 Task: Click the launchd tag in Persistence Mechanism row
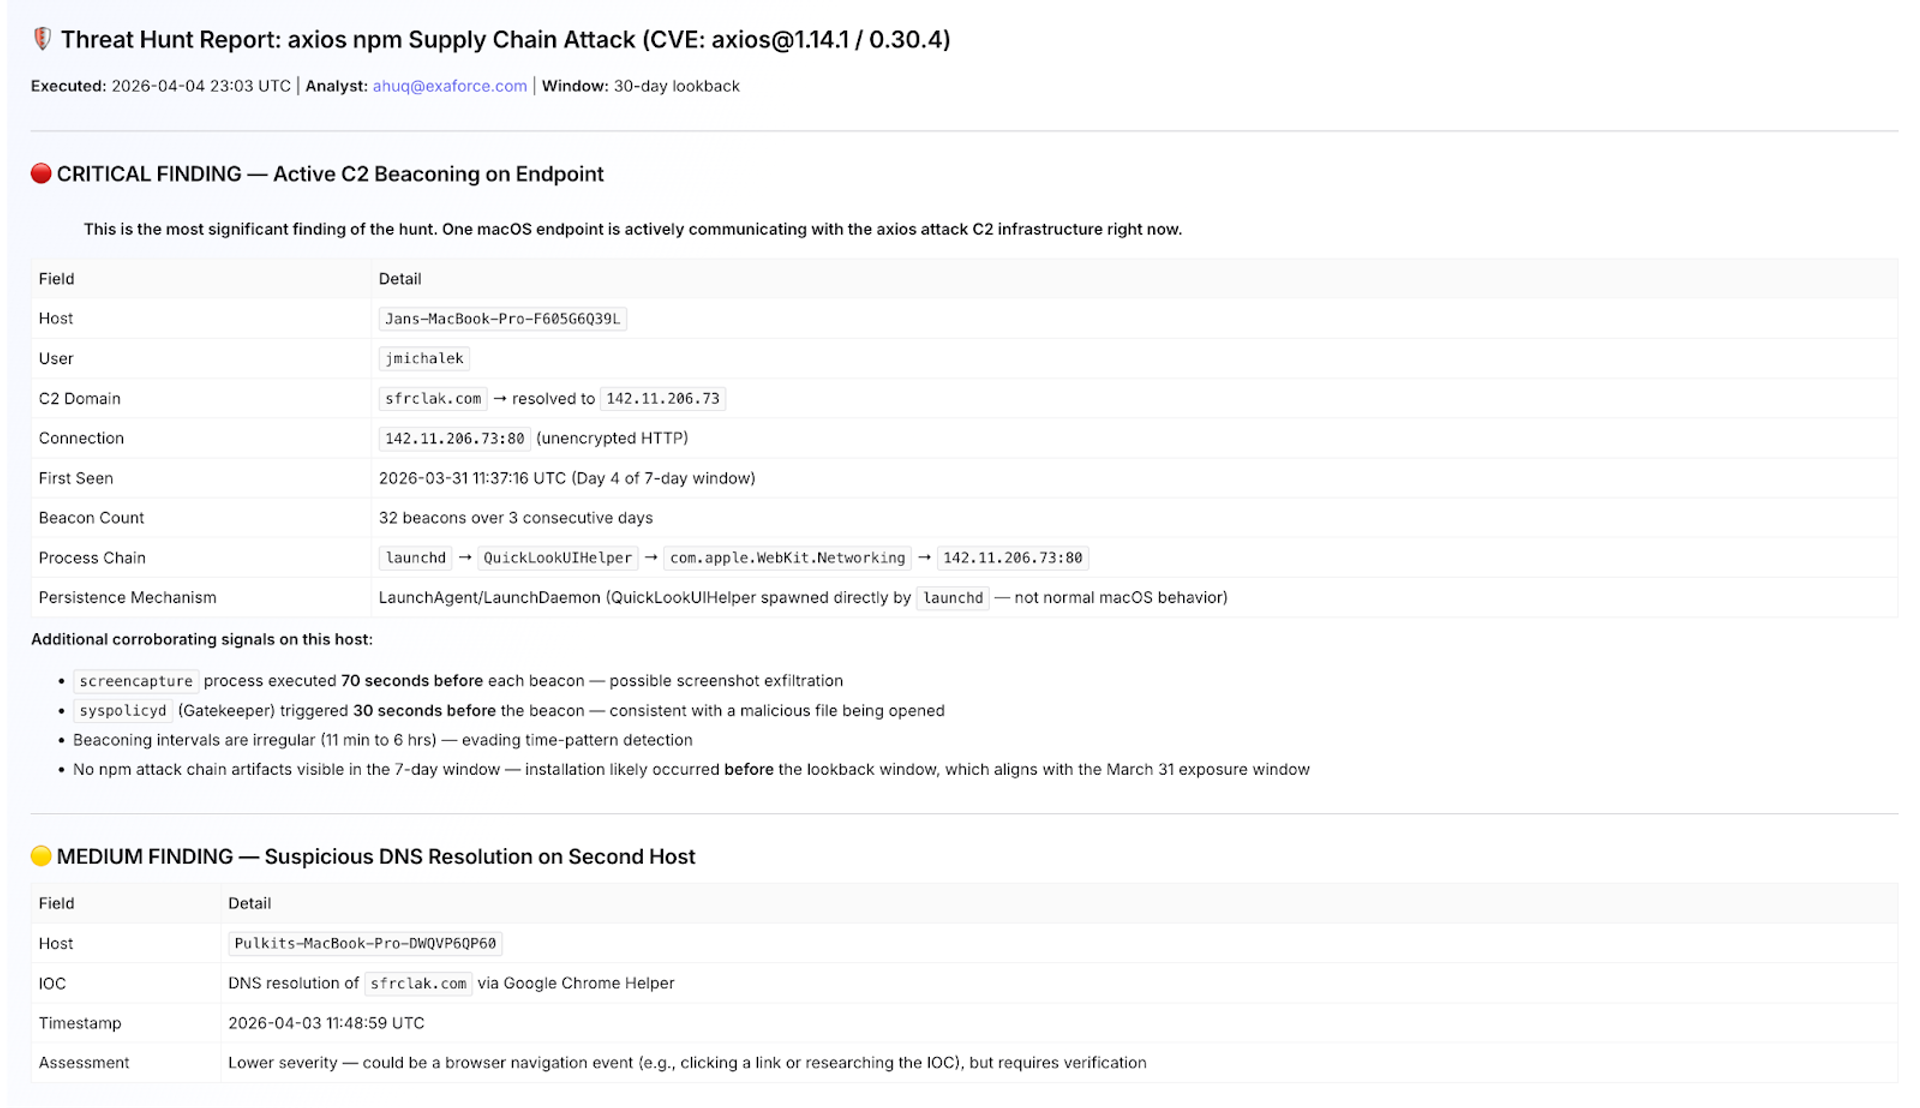pyautogui.click(x=953, y=598)
